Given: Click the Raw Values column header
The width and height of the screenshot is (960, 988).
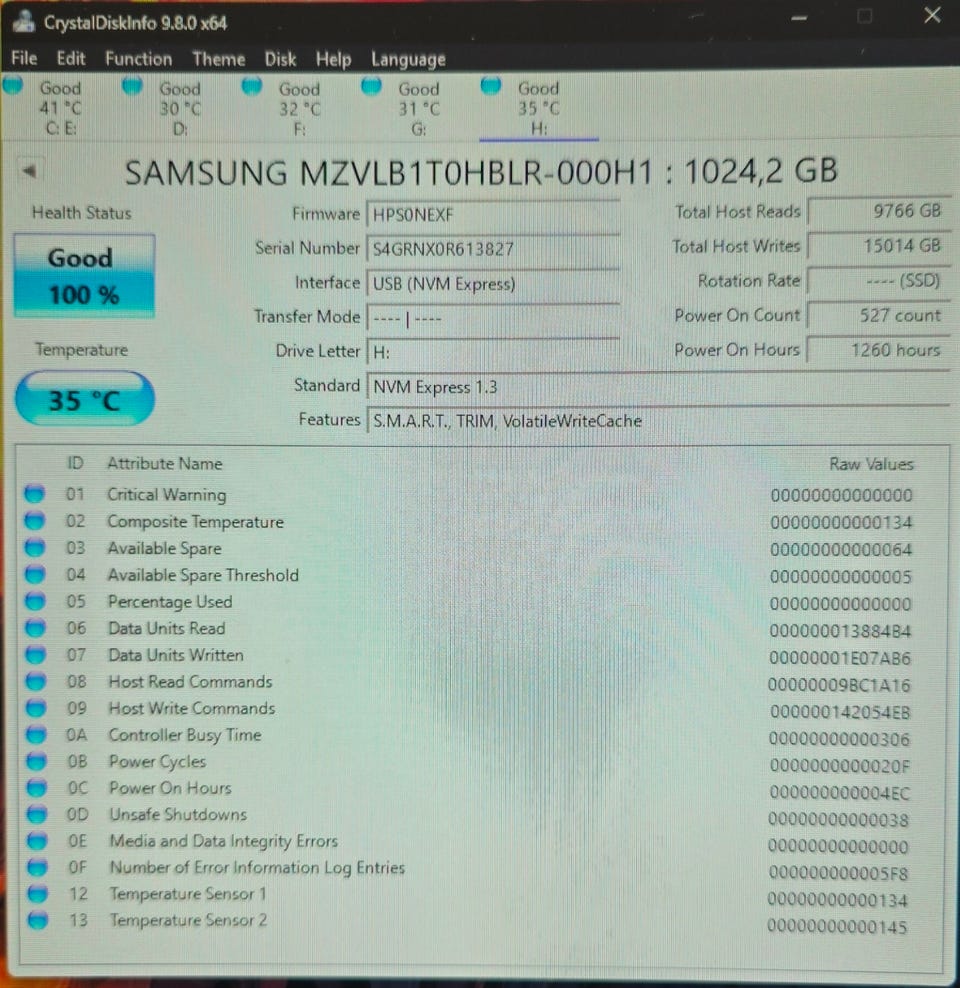Looking at the screenshot, I should [871, 464].
